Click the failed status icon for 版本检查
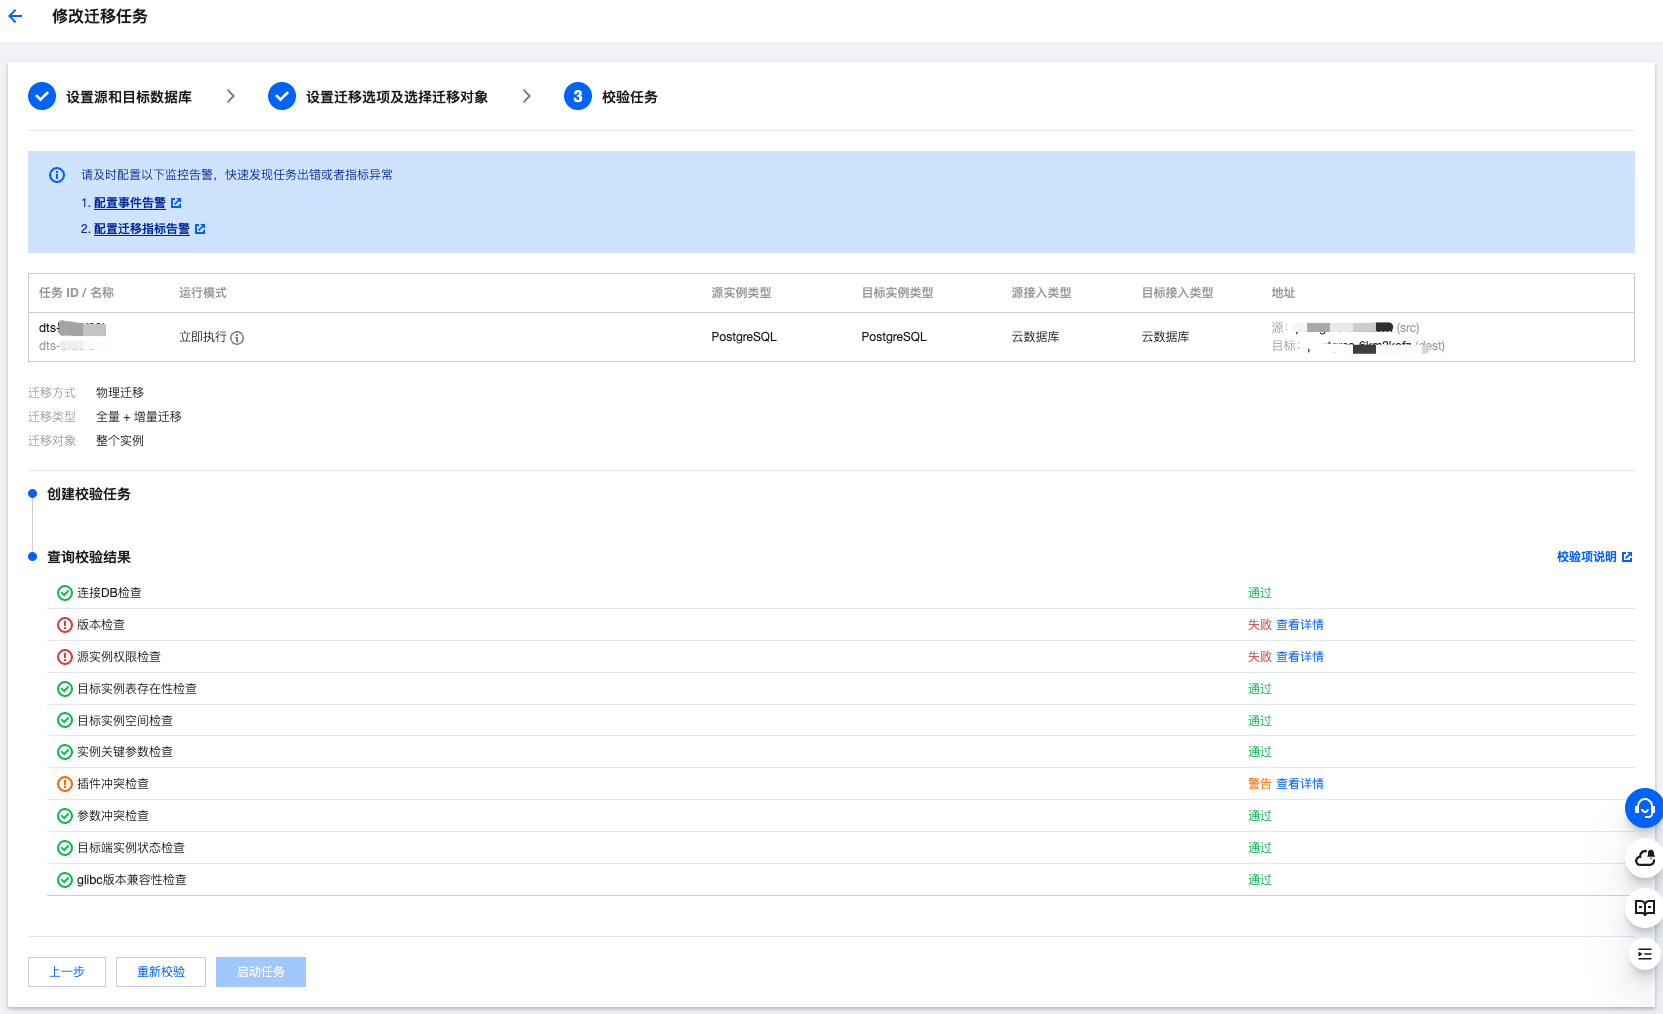This screenshot has height=1014, width=1663. (x=65, y=625)
